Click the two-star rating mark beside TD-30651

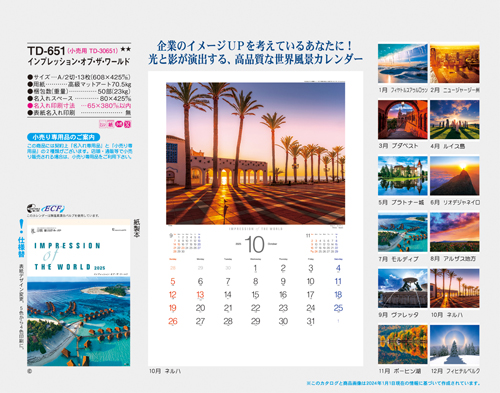tap(125, 50)
